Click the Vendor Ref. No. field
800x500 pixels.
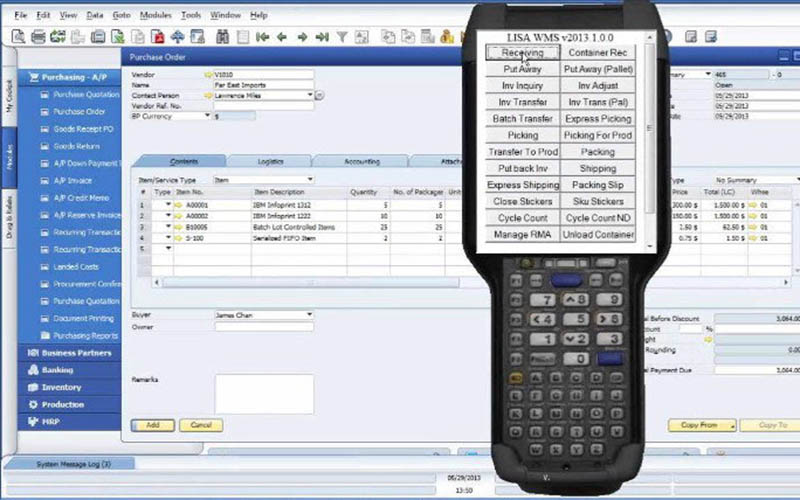263,106
